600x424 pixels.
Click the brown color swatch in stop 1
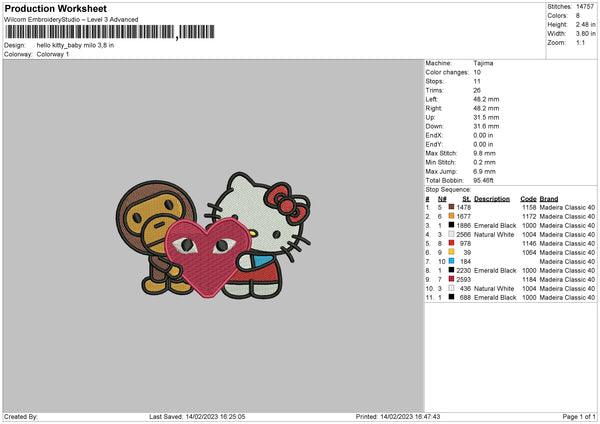[452, 207]
